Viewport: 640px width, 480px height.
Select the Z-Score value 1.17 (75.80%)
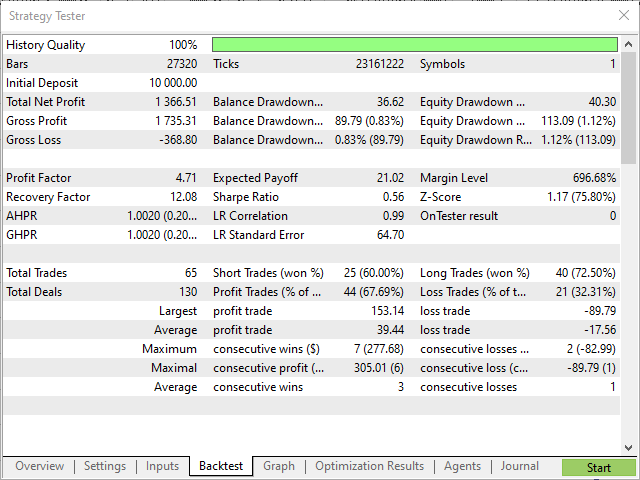point(581,197)
